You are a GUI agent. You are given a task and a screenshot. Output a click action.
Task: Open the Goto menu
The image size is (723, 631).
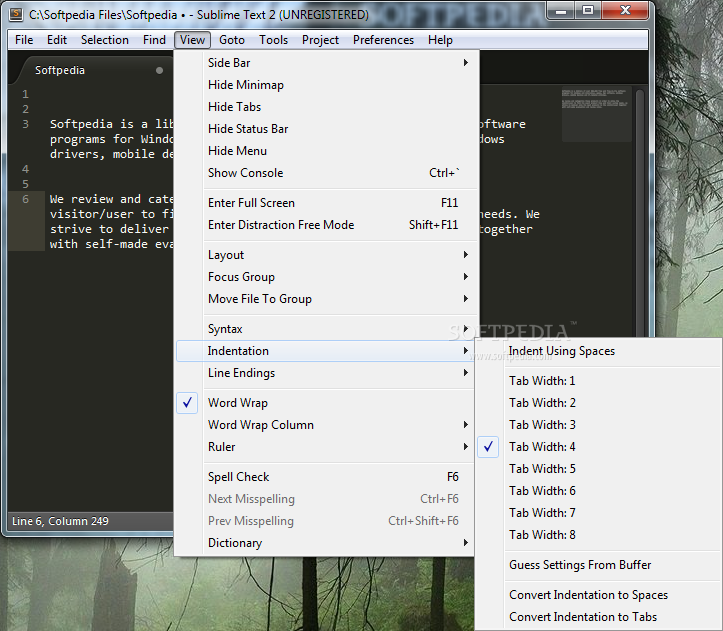[x=231, y=40]
